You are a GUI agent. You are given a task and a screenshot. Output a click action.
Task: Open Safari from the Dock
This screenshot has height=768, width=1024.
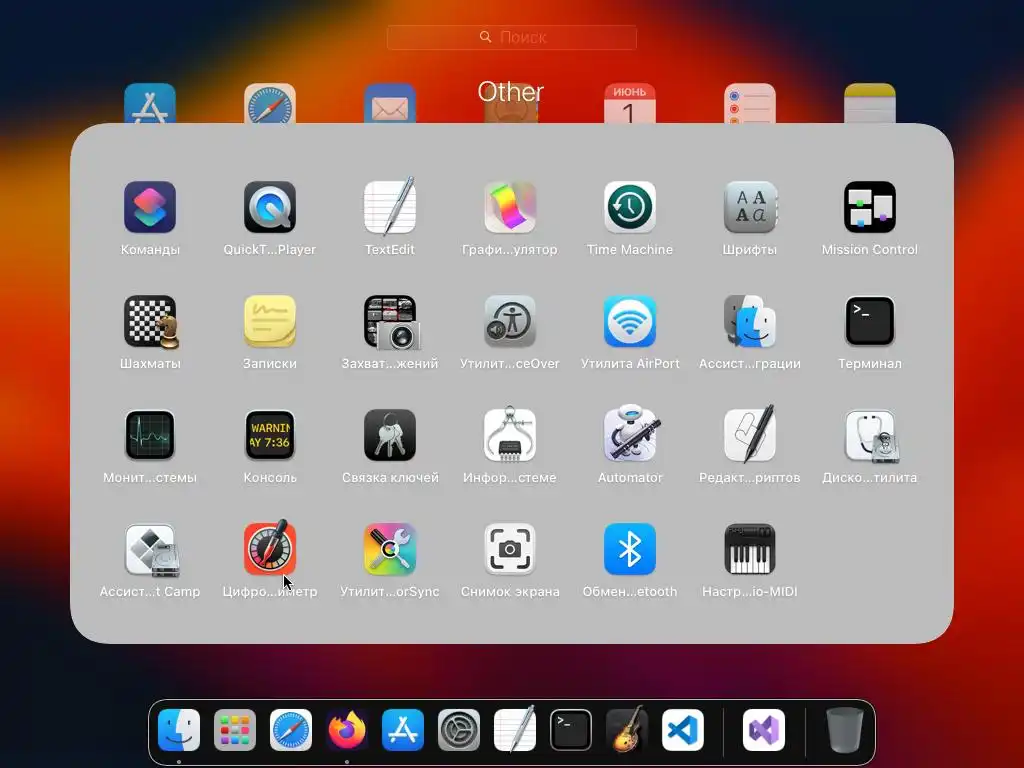291,729
